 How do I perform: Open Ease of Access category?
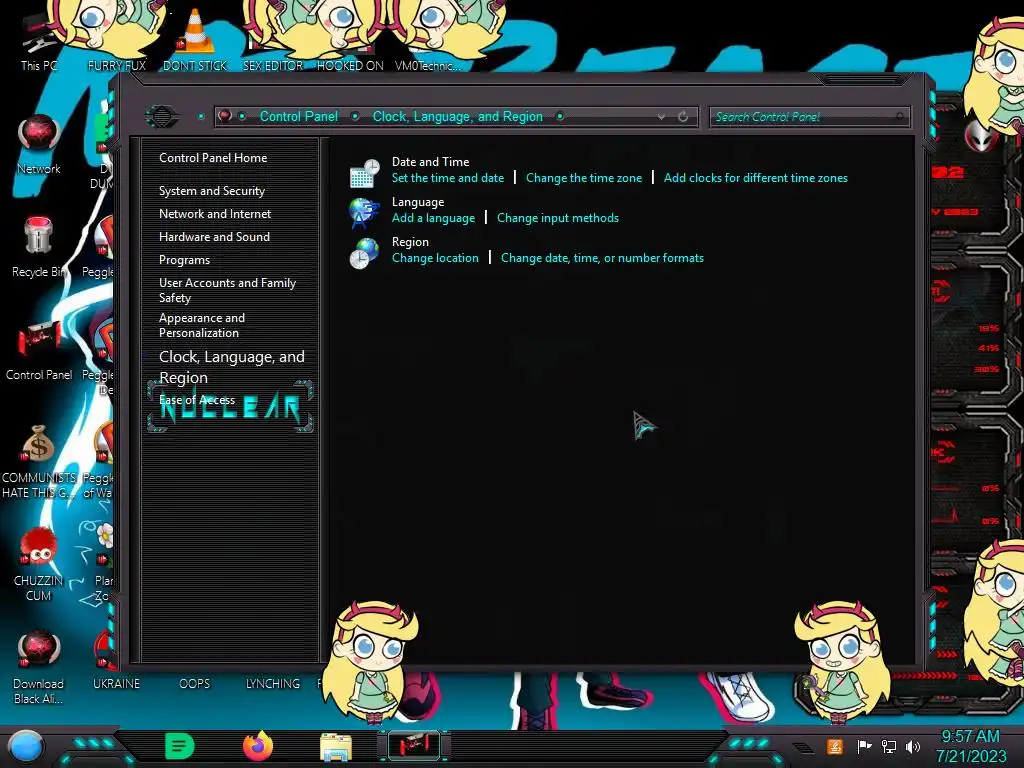click(197, 400)
